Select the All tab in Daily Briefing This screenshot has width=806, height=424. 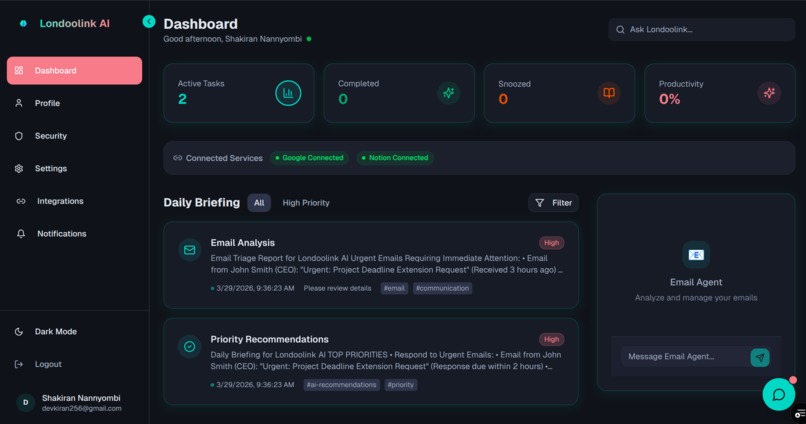(259, 203)
